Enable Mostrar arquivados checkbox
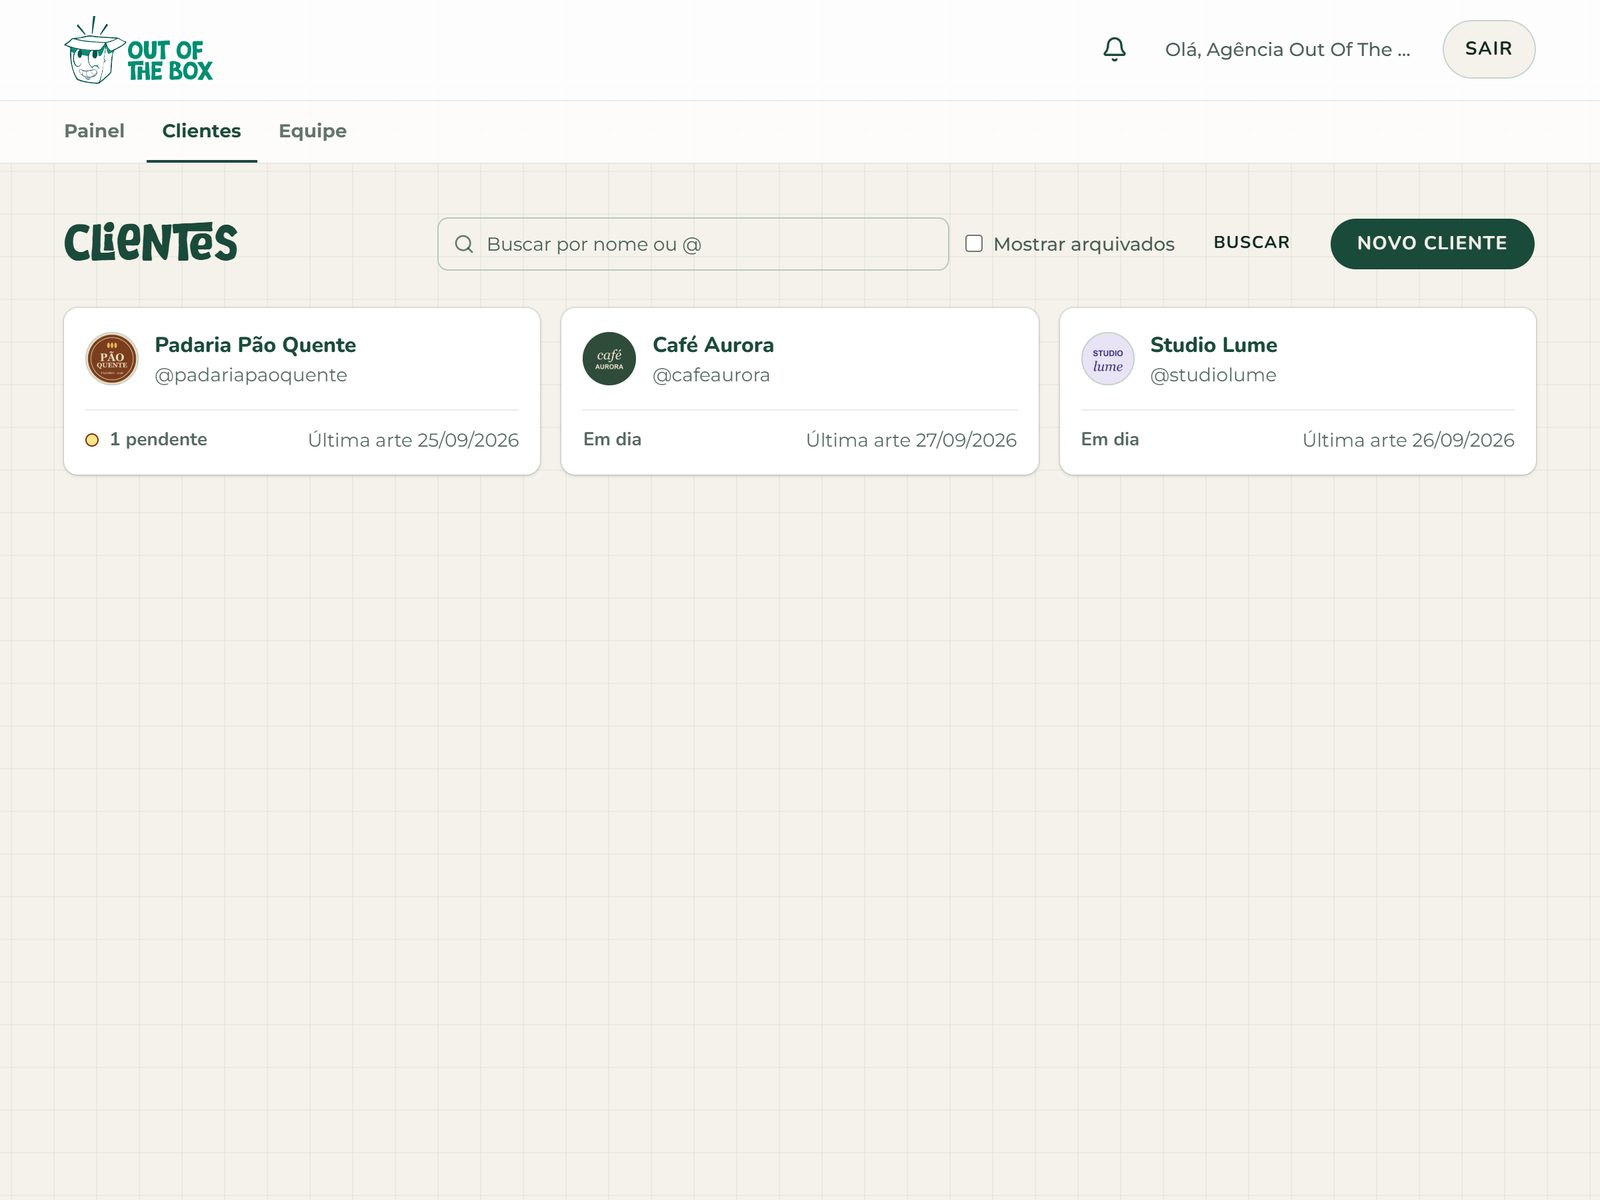 974,243
